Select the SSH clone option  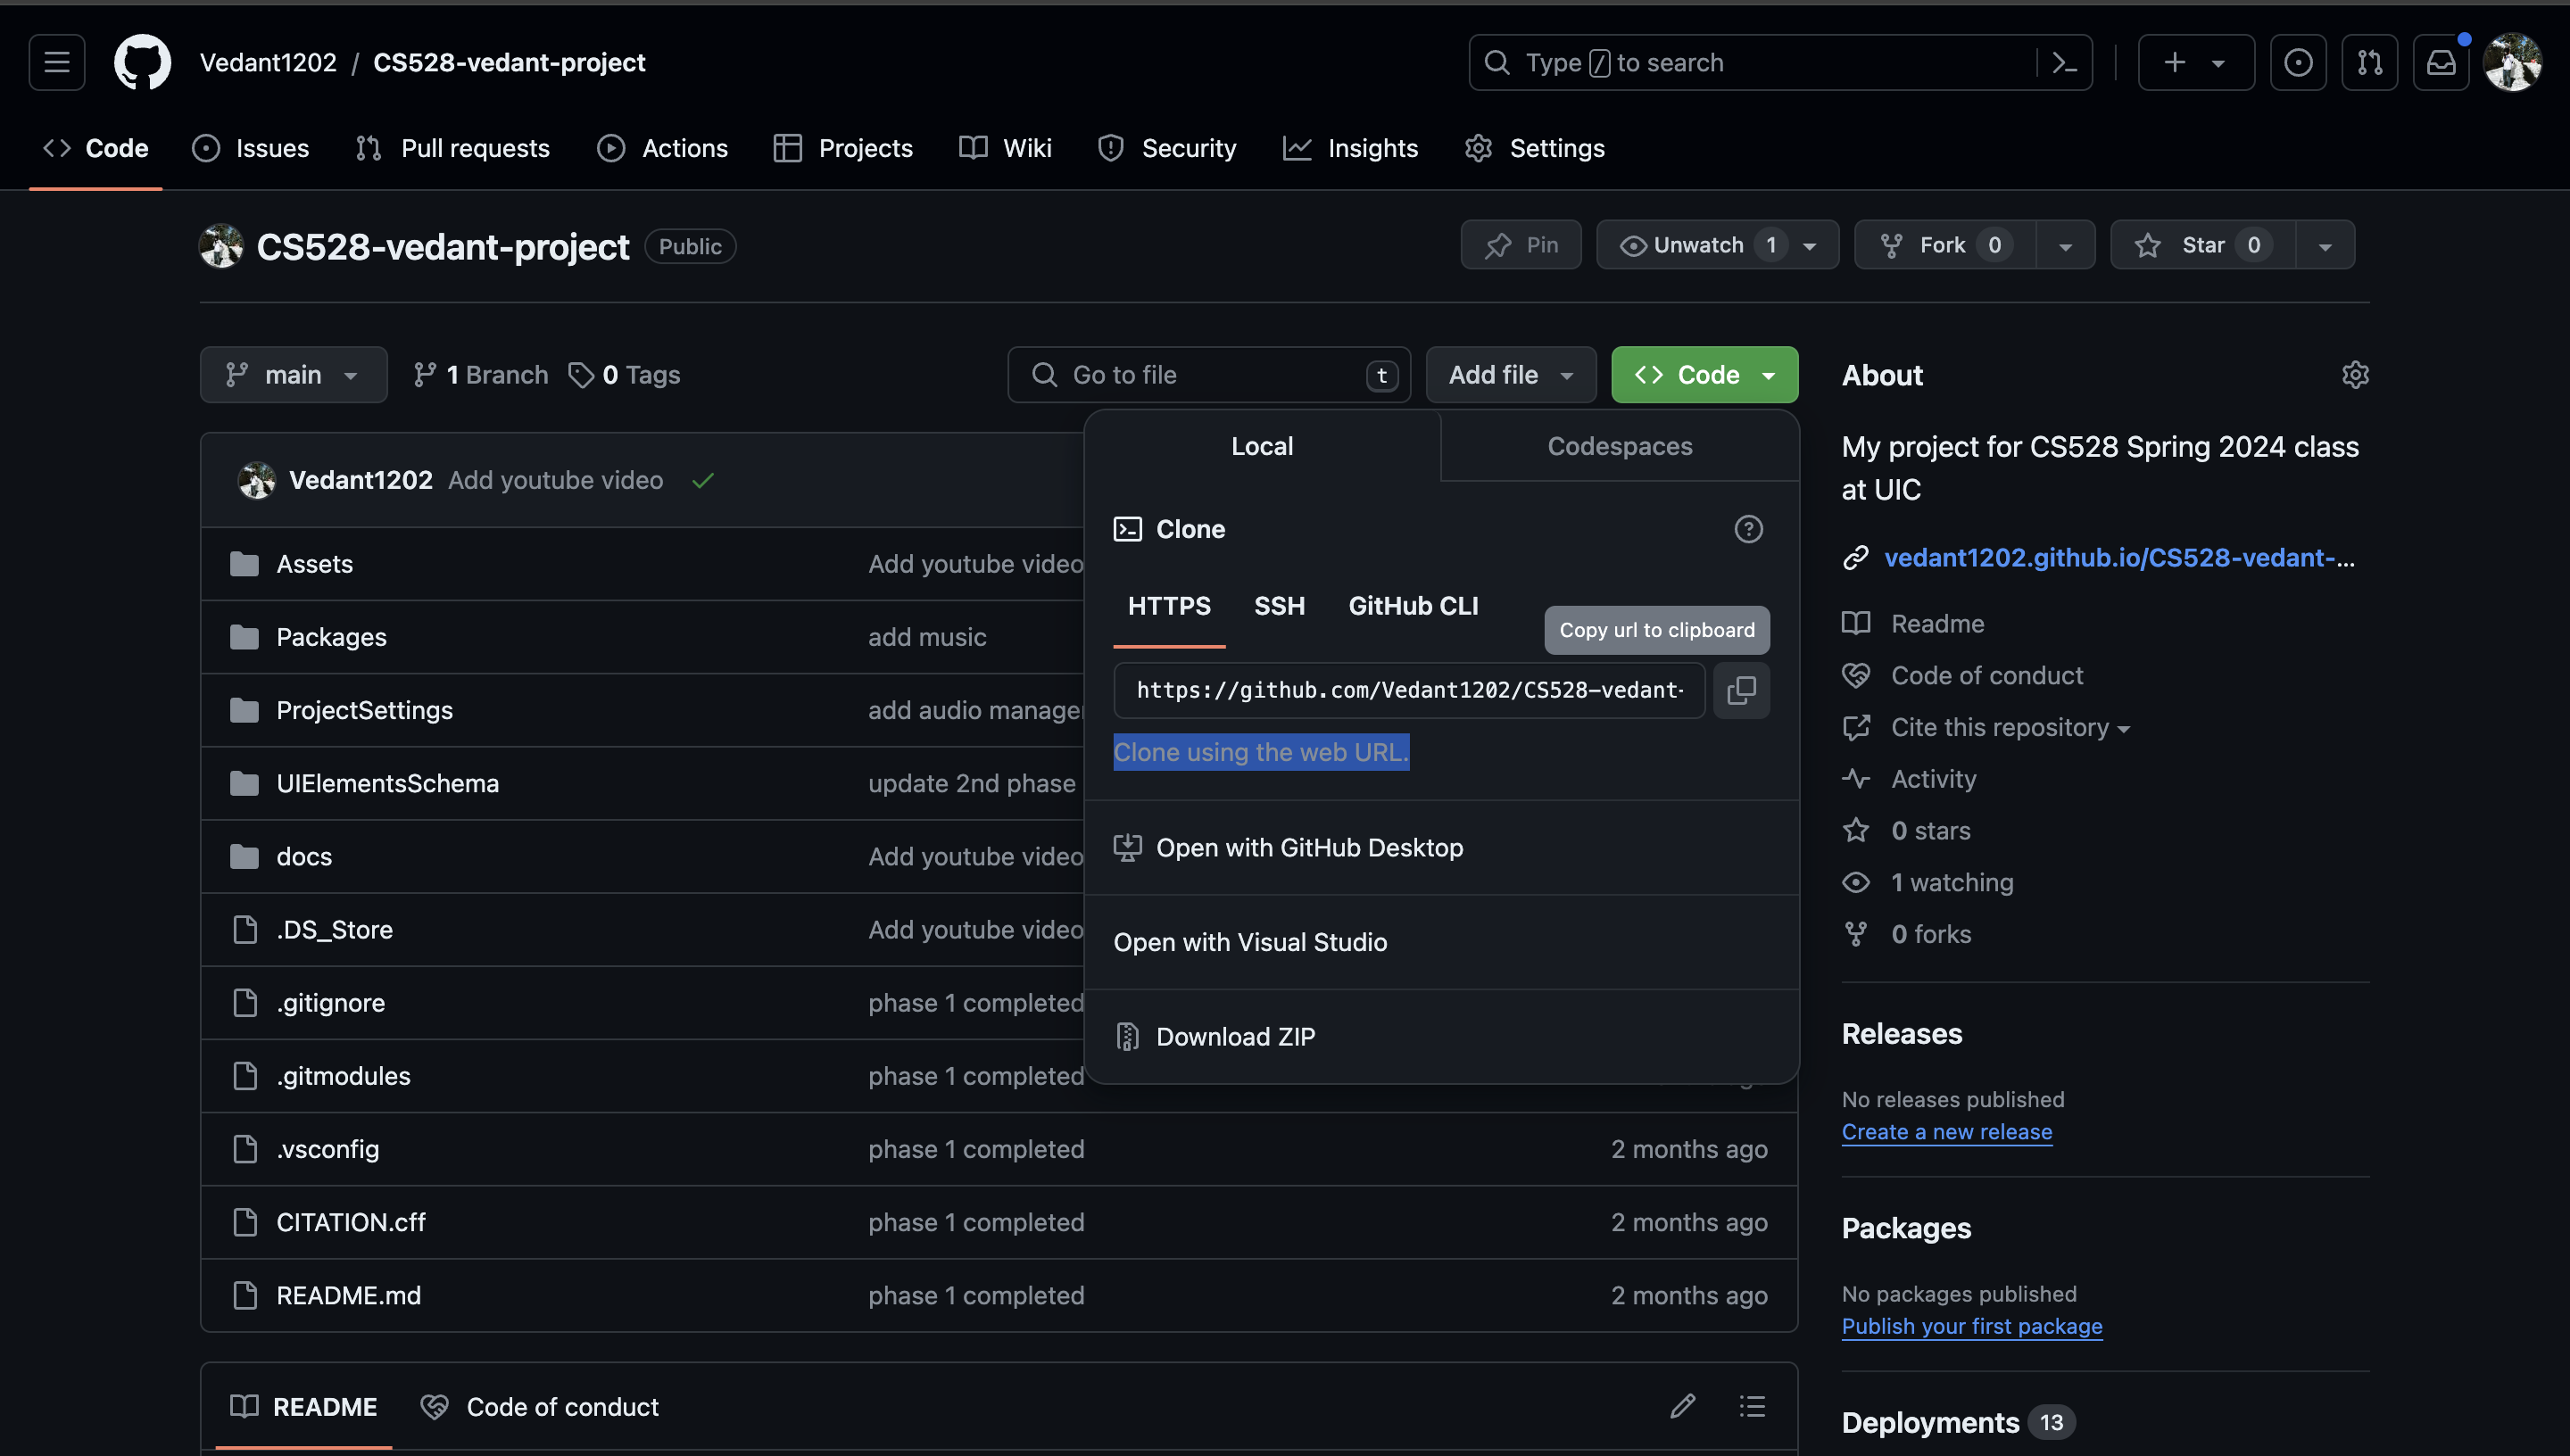[x=1279, y=606]
